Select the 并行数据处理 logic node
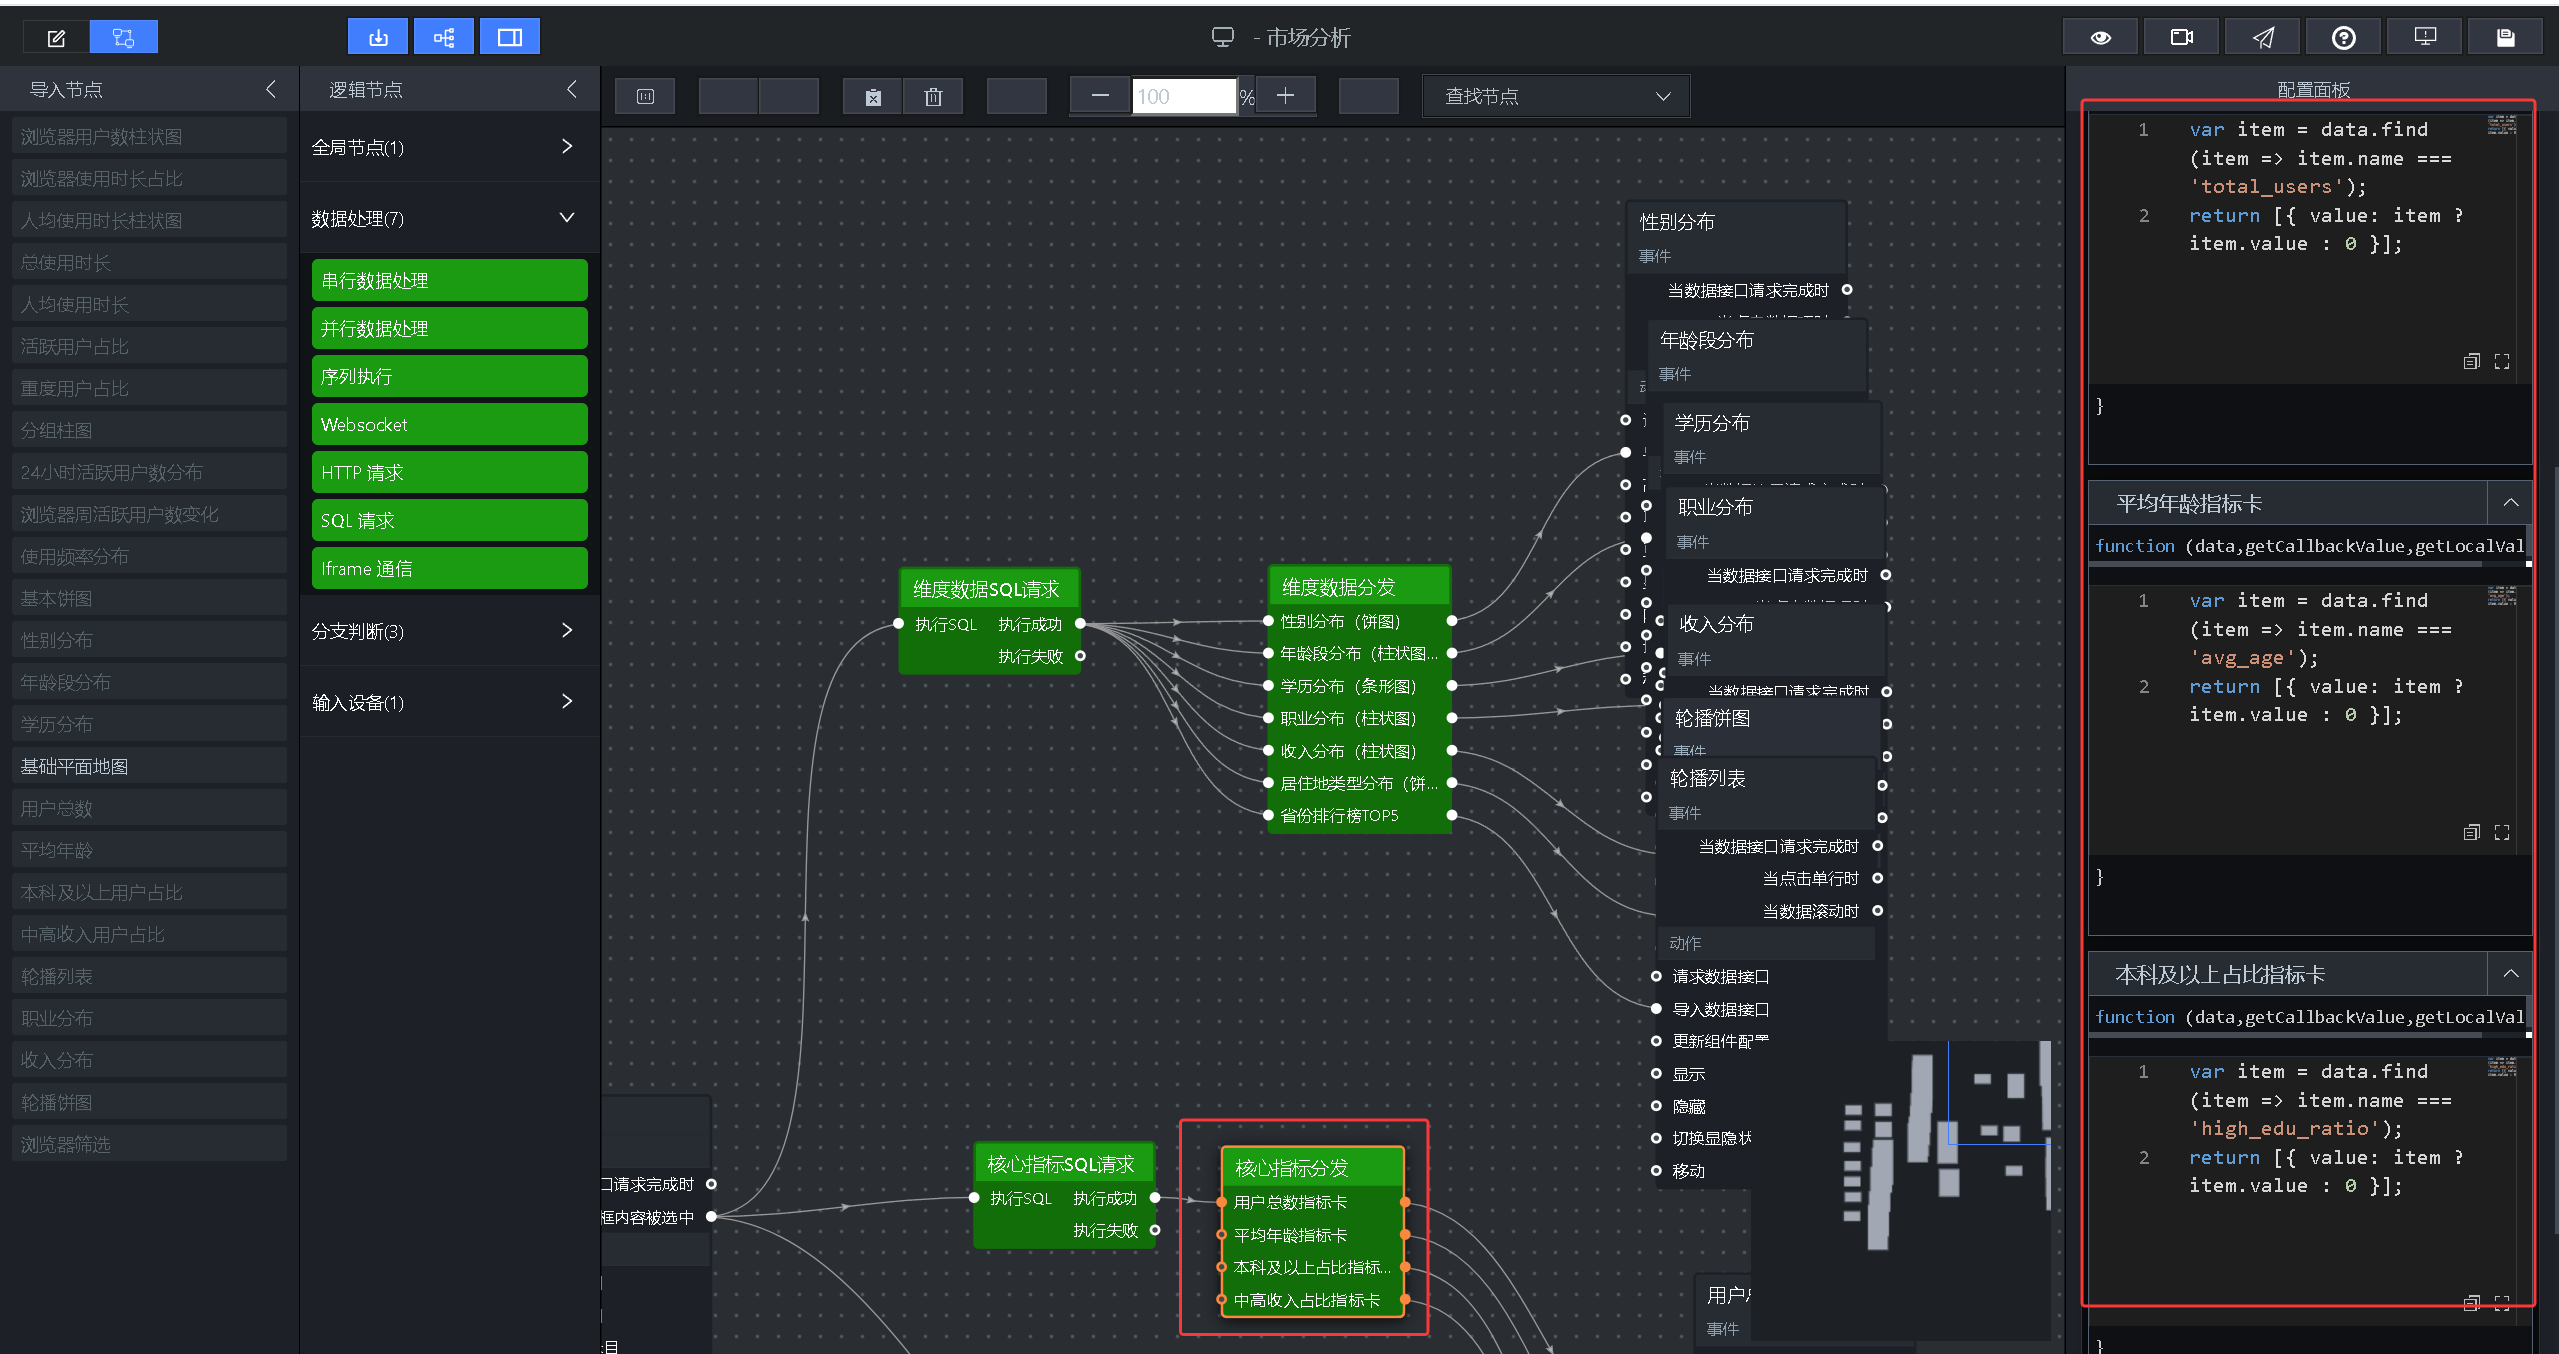The image size is (2559, 1354). (x=449, y=329)
